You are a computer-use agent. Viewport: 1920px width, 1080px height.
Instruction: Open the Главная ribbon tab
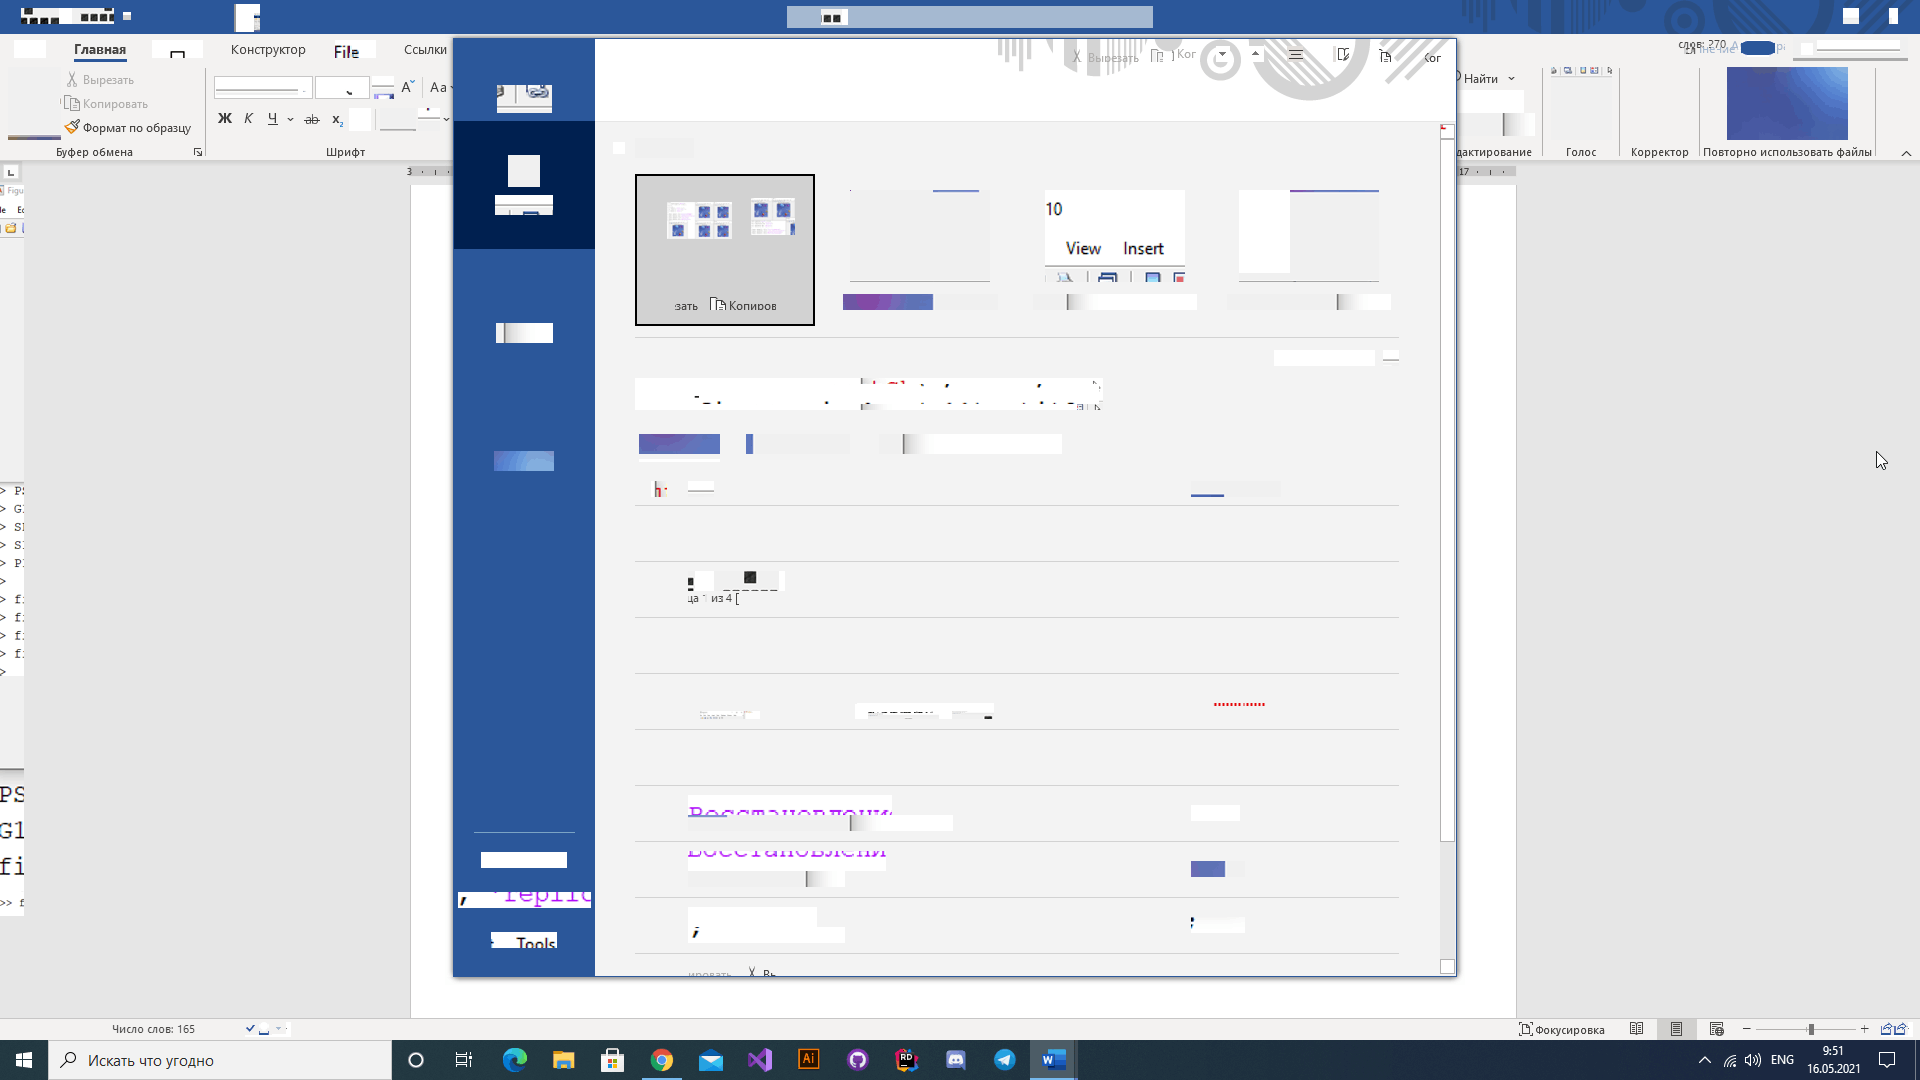click(x=100, y=49)
